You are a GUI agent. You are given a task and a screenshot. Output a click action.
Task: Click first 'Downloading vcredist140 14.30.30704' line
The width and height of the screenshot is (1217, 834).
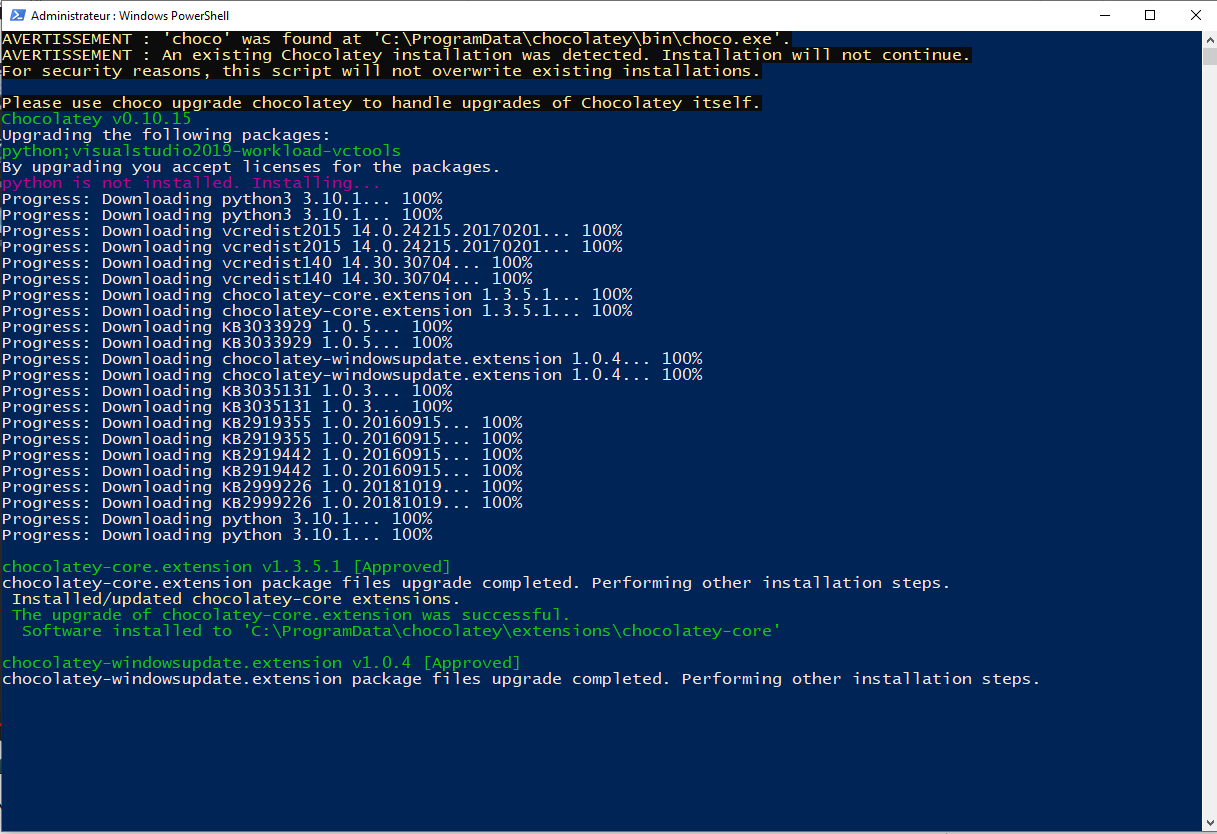point(267,263)
